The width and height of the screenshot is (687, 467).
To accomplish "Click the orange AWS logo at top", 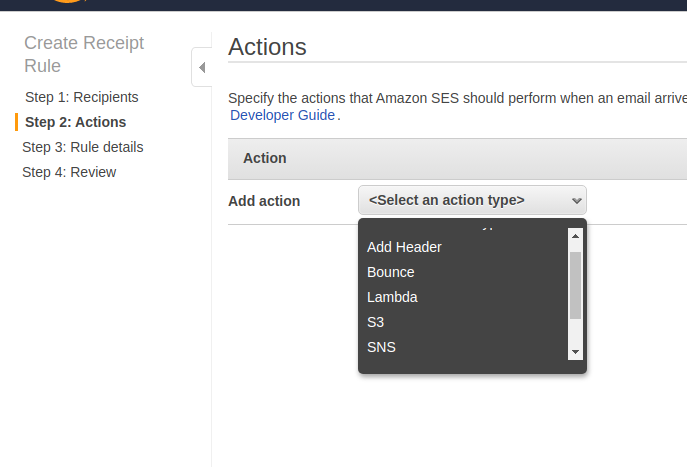I will pos(66,3).
